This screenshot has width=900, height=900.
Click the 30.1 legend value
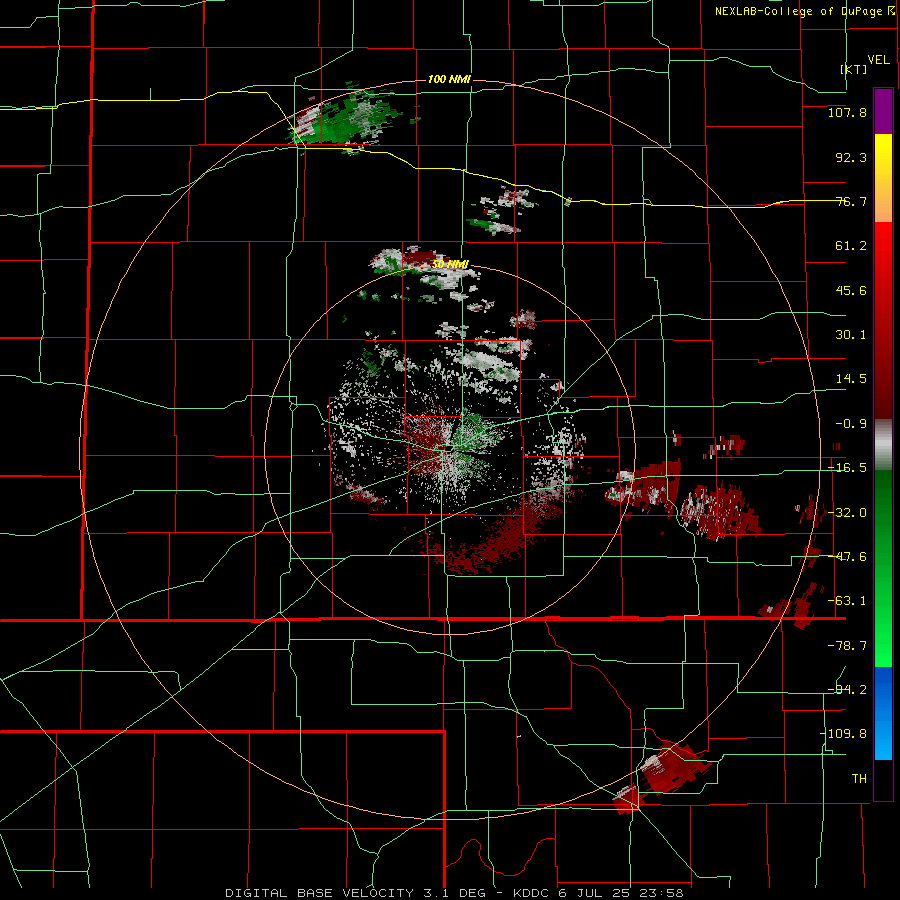[851, 335]
